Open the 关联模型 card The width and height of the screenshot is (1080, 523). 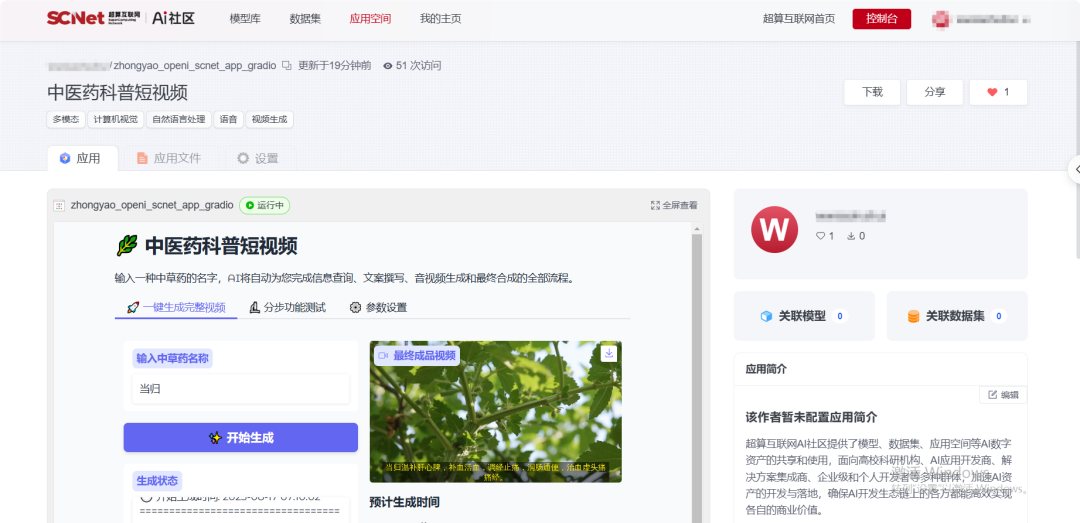804,316
